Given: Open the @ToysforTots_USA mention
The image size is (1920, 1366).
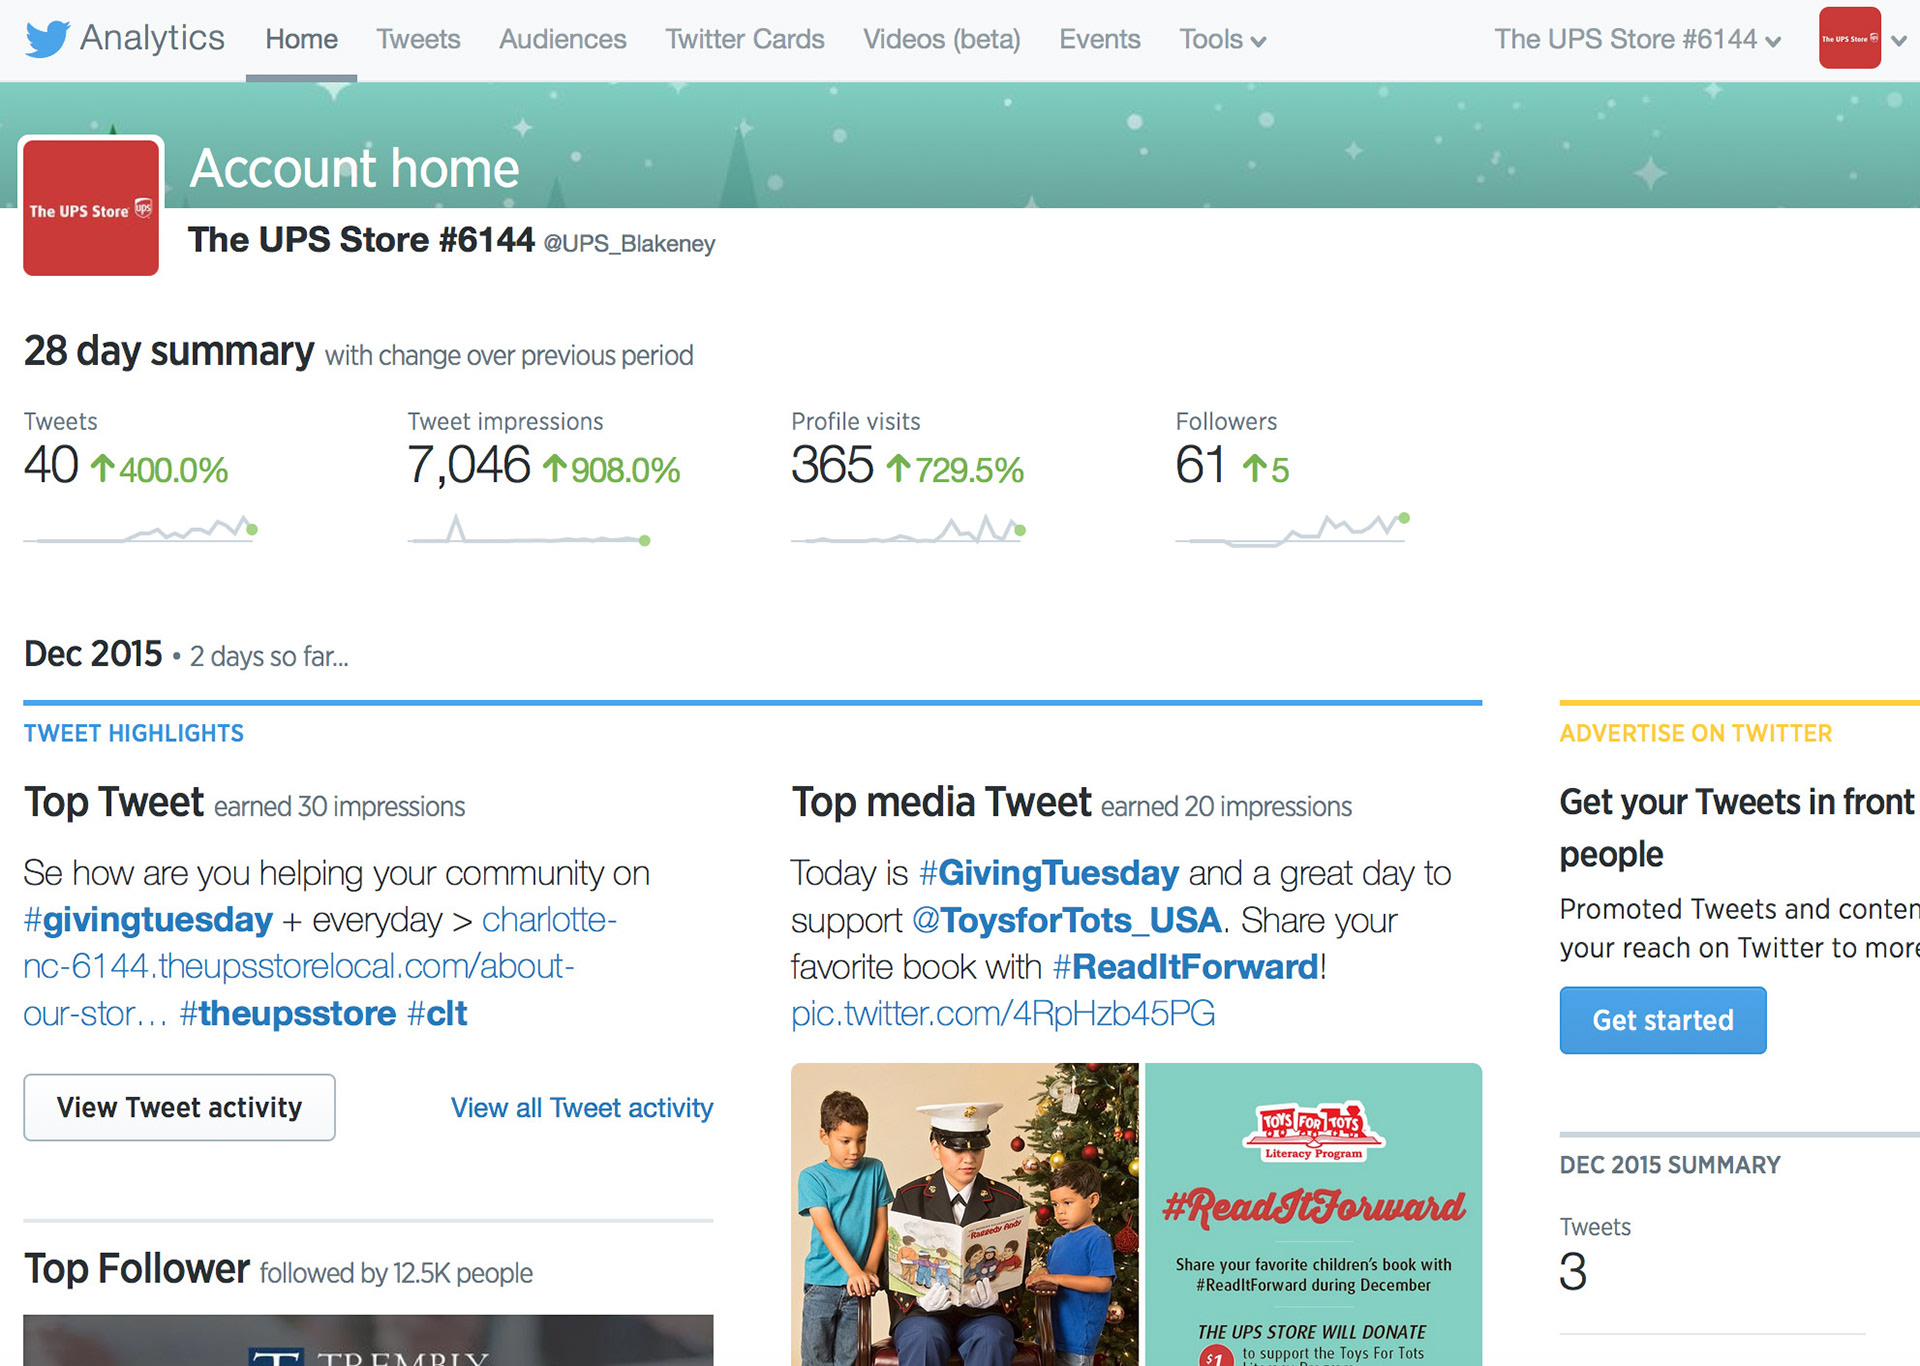Looking at the screenshot, I should [1067, 920].
